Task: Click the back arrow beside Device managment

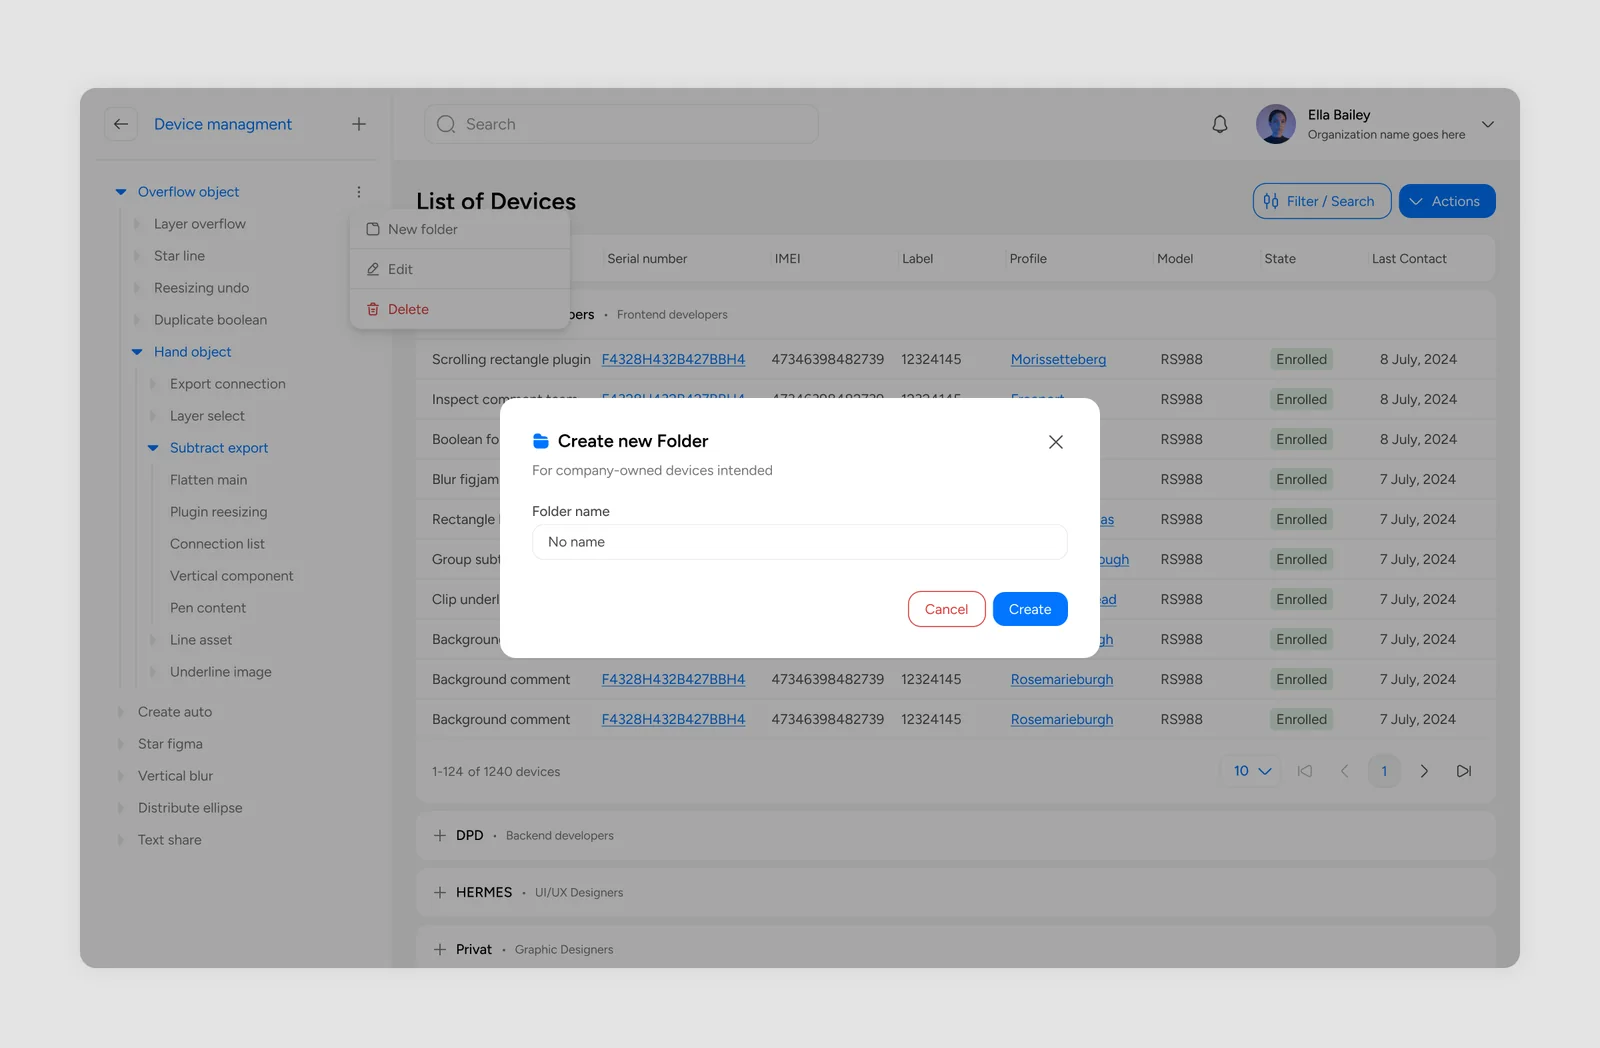Action: click(121, 124)
